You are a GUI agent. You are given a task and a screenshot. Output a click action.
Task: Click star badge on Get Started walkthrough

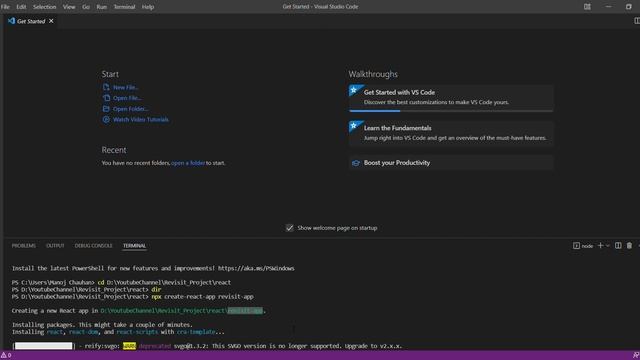point(354,90)
